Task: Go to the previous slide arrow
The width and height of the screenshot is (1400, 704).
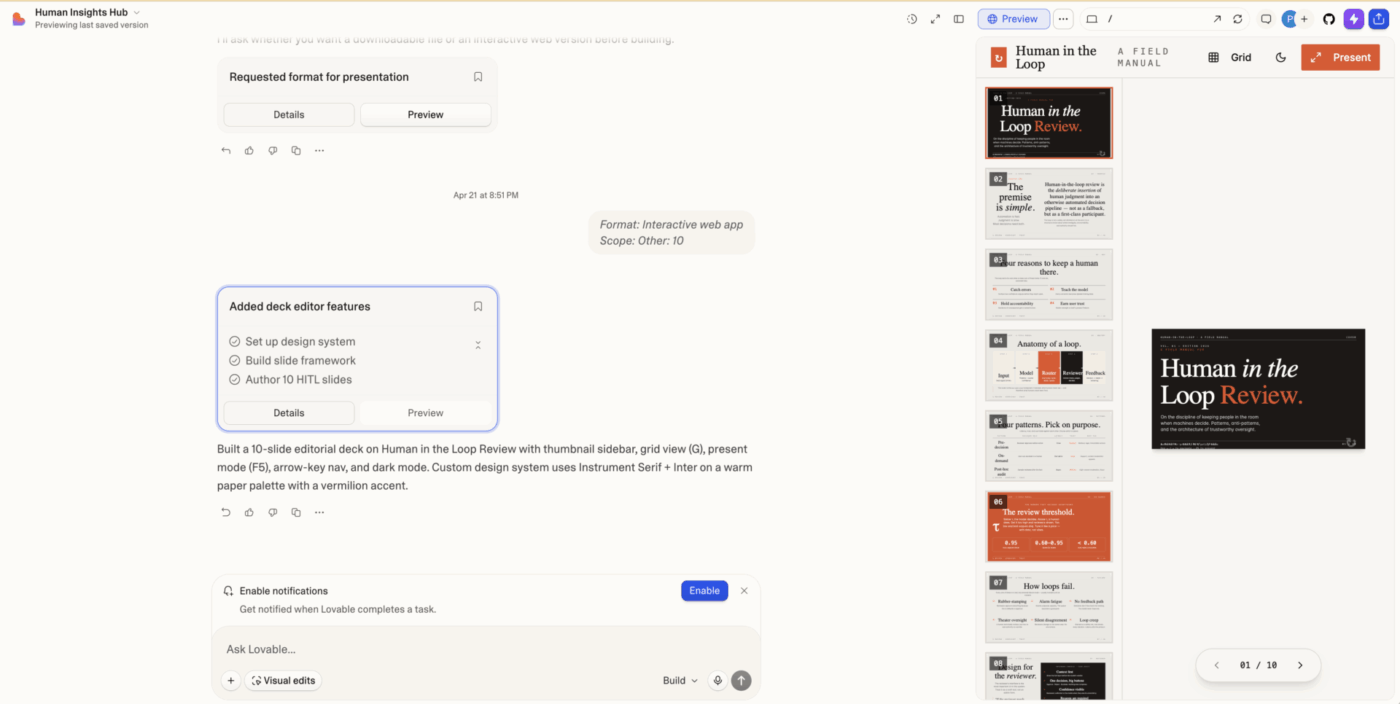Action: (1217, 665)
